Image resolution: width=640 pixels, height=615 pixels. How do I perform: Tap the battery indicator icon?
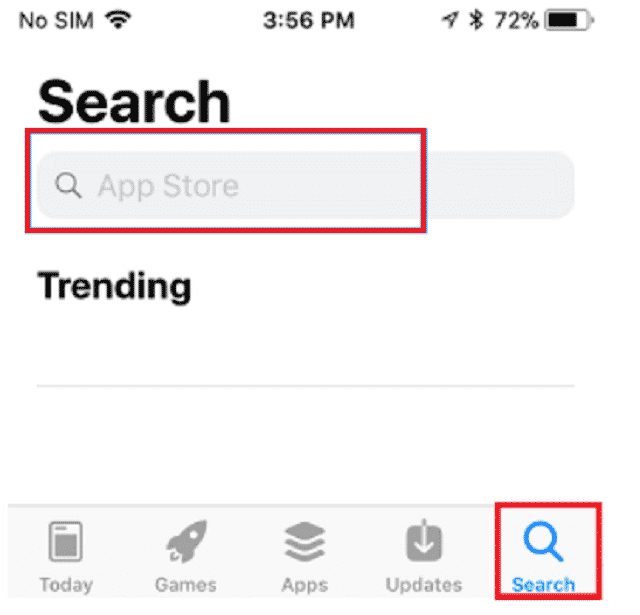569,20
